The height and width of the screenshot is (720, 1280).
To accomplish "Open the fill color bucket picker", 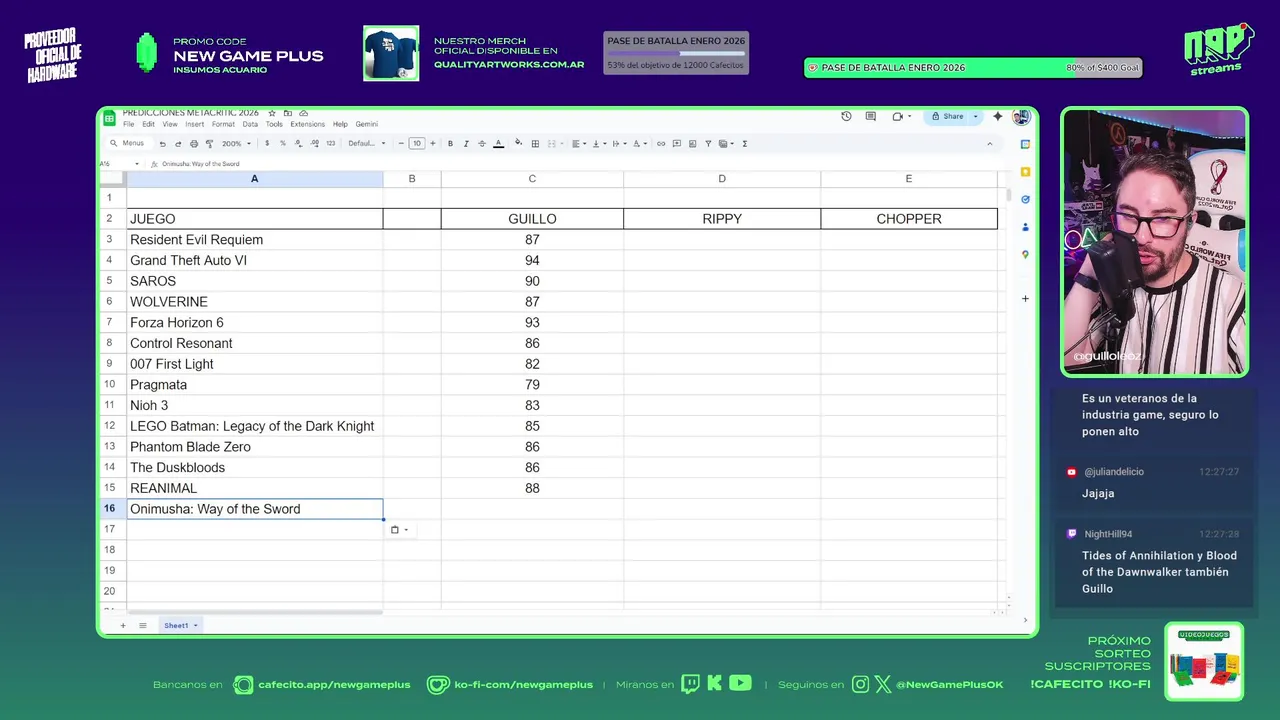I will click(518, 143).
